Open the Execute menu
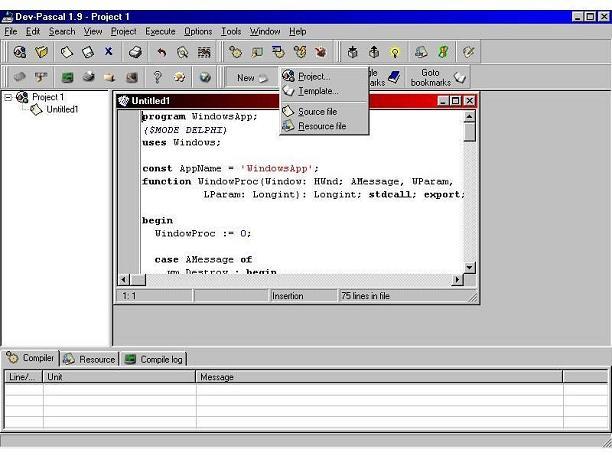 (160, 31)
